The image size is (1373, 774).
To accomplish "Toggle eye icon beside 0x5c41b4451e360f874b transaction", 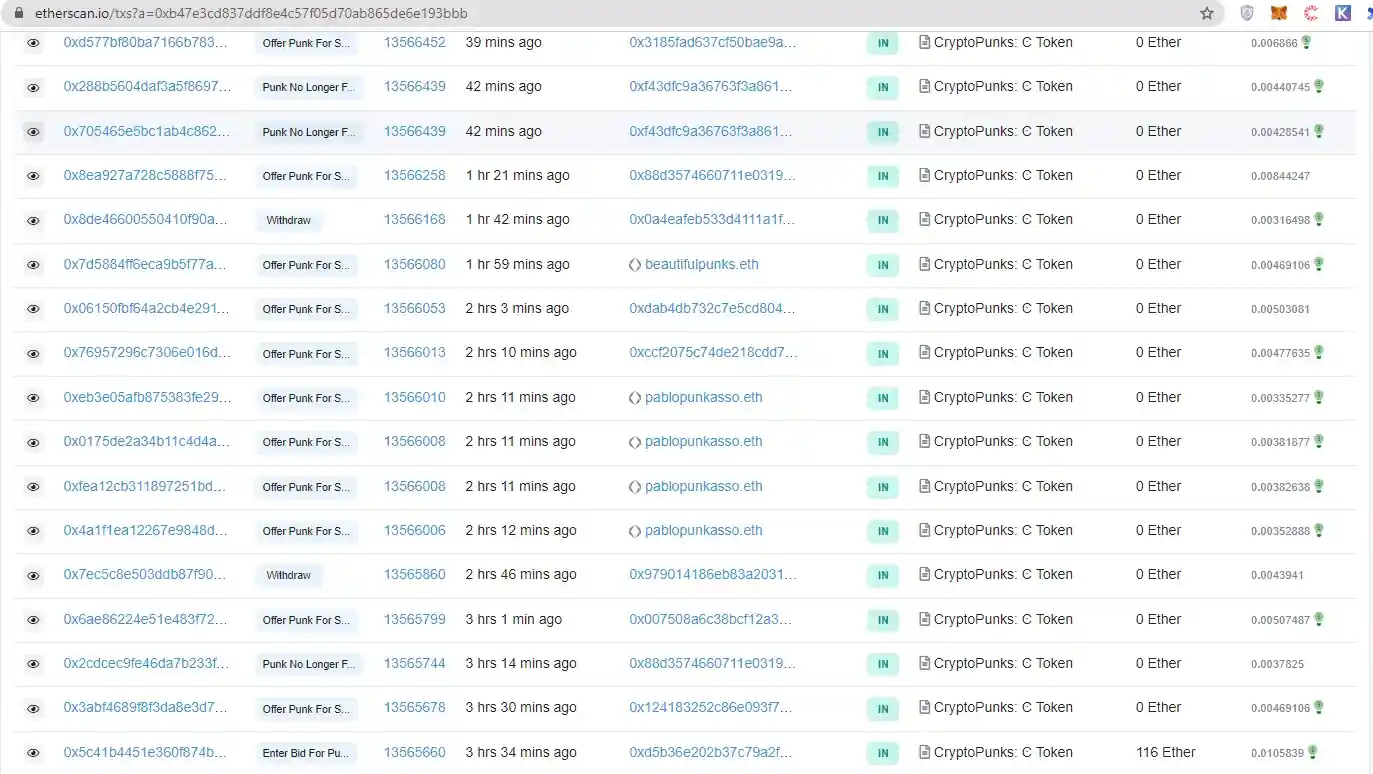I will tap(33, 753).
